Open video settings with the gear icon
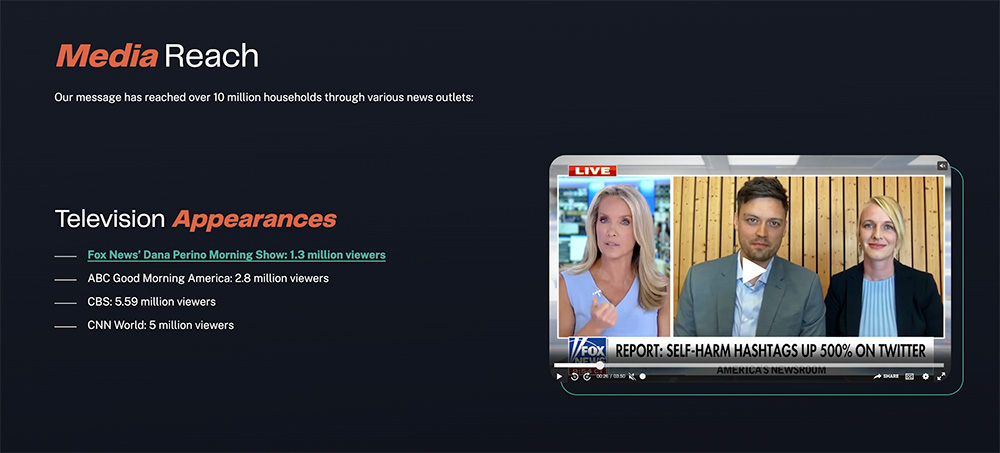This screenshot has width=1000, height=453. [925, 376]
